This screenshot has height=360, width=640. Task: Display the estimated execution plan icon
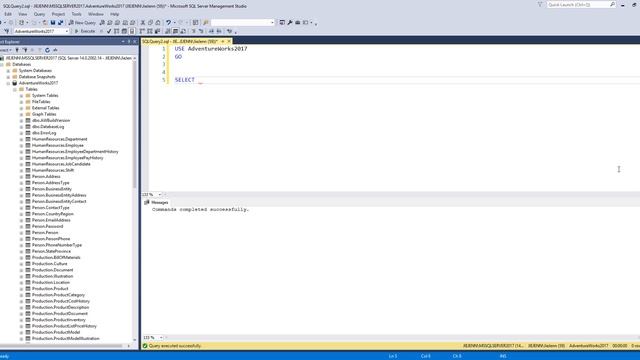tap(117, 31)
